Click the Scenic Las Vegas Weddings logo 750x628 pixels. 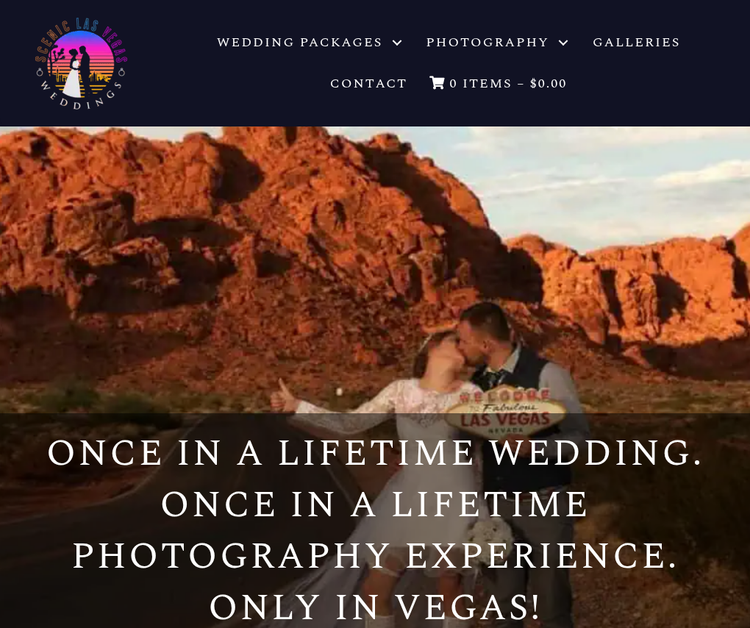[x=81, y=64]
